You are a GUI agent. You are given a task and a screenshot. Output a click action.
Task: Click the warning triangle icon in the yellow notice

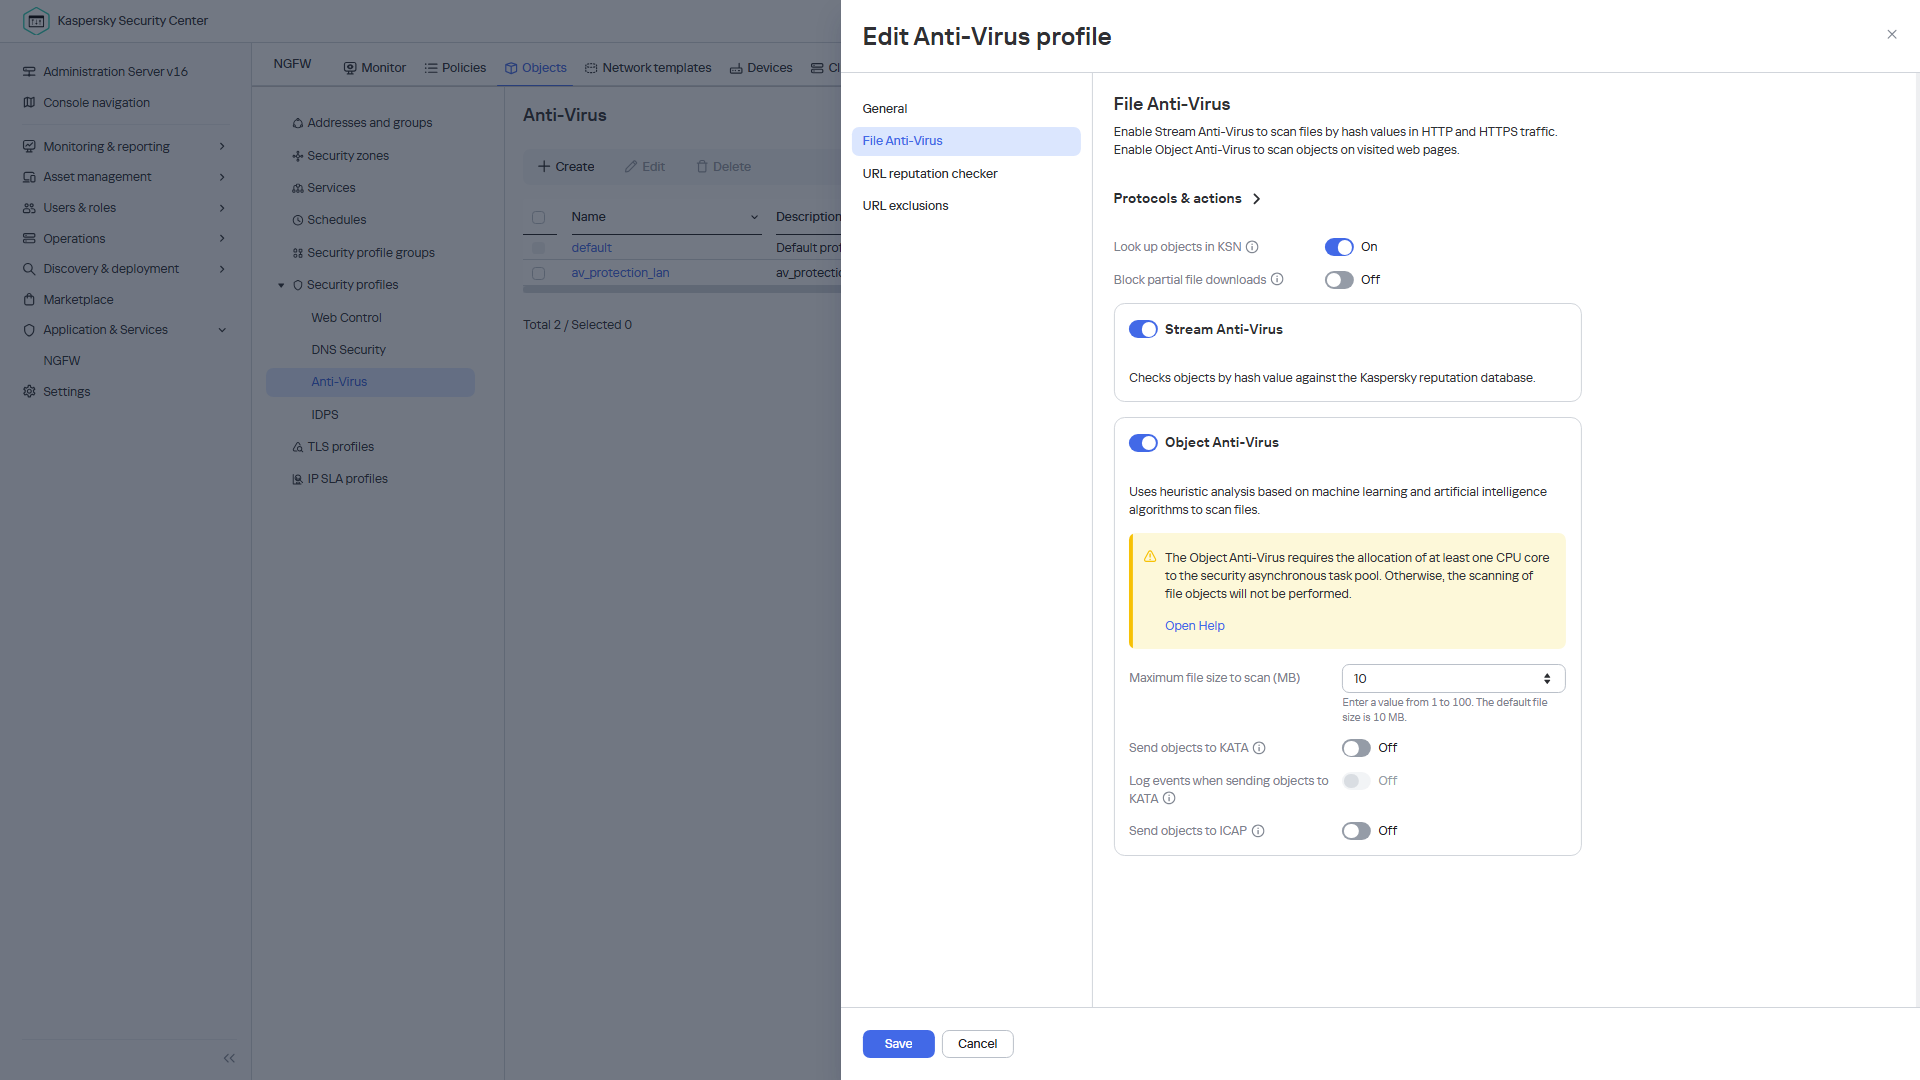click(1150, 557)
